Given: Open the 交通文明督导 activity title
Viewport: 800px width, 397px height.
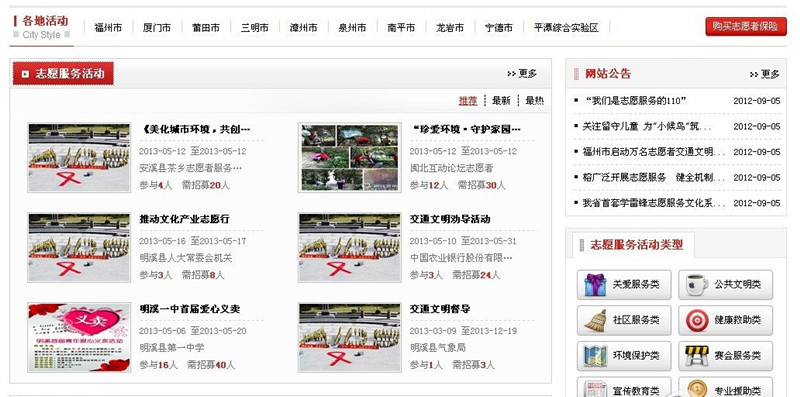Looking at the screenshot, I should pos(440,309).
